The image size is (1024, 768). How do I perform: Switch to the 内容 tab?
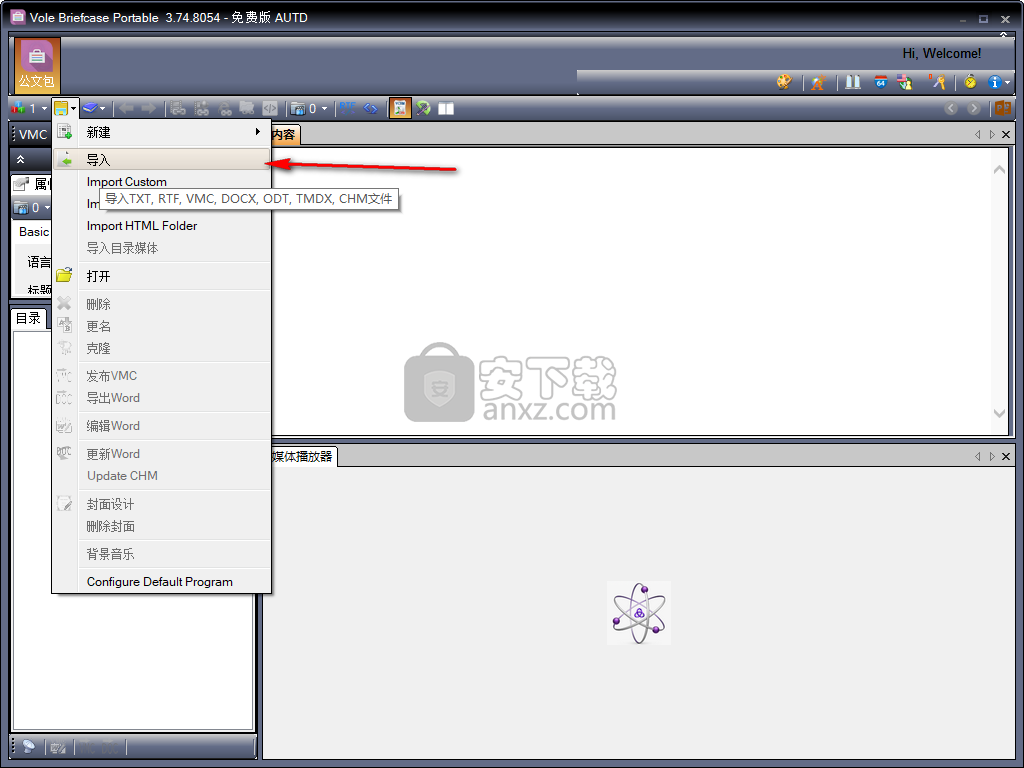(285, 135)
